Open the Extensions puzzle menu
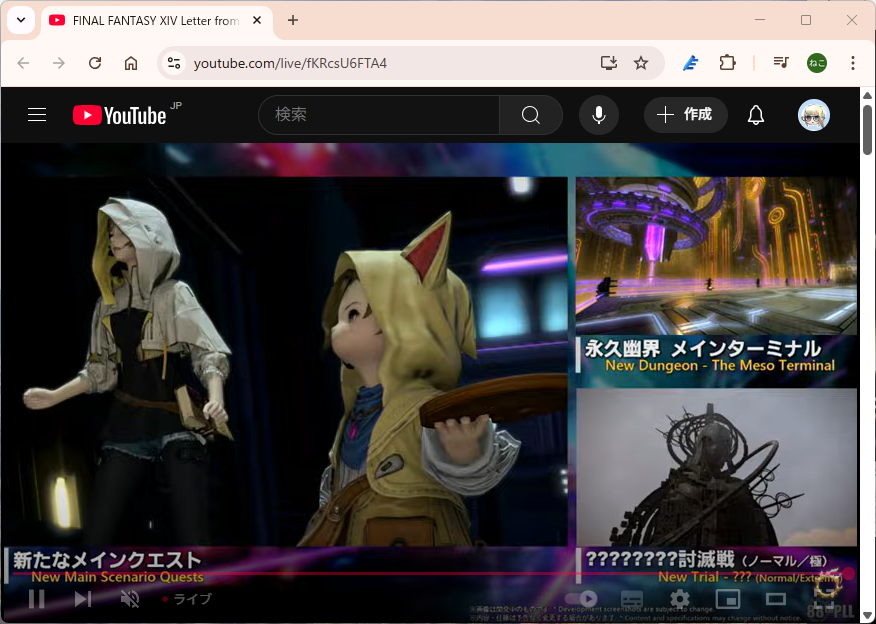This screenshot has width=876, height=624. pyautogui.click(x=727, y=63)
